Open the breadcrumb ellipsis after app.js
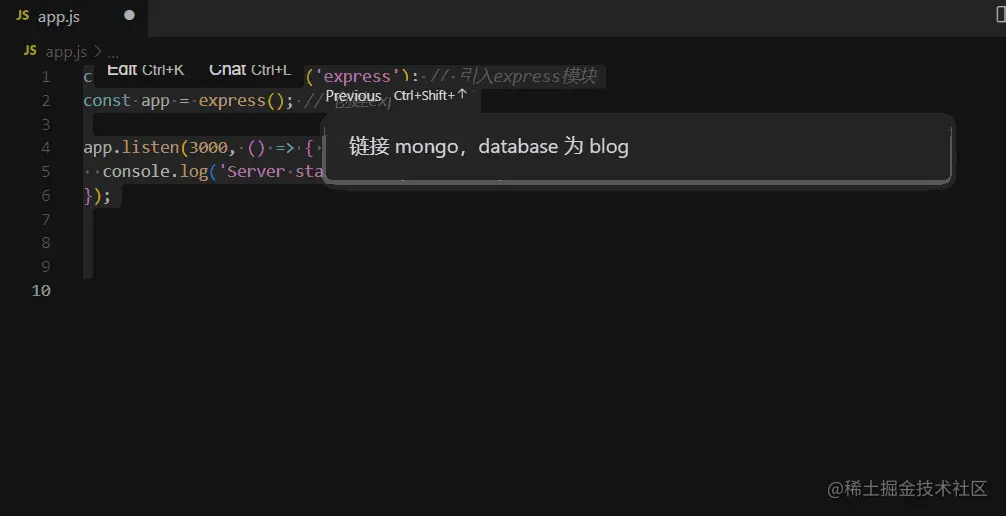The height and width of the screenshot is (516, 1006). (x=113, y=55)
